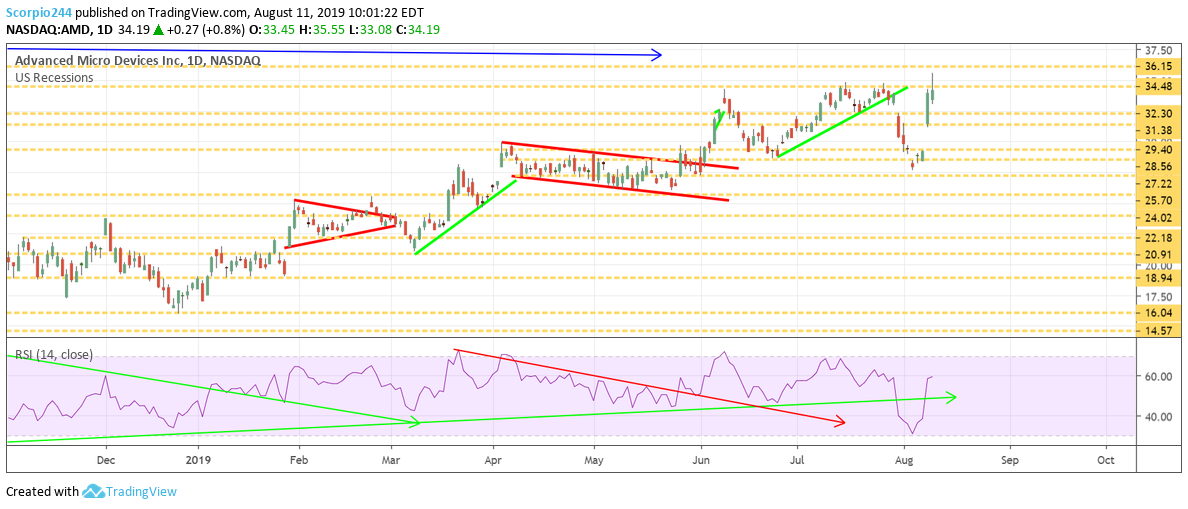Click the '17.50' price axis label

[1158, 297]
